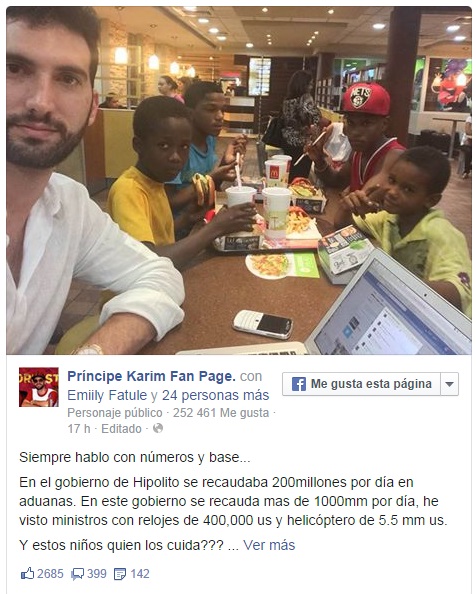Click the thumbs-up like icon
This screenshot has width=476, height=594.
[x=27, y=574]
